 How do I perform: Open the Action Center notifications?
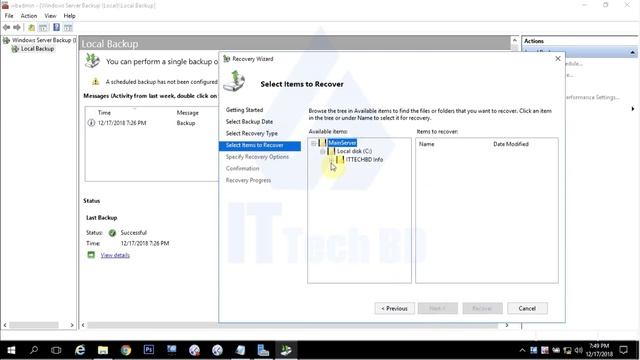coord(623,350)
